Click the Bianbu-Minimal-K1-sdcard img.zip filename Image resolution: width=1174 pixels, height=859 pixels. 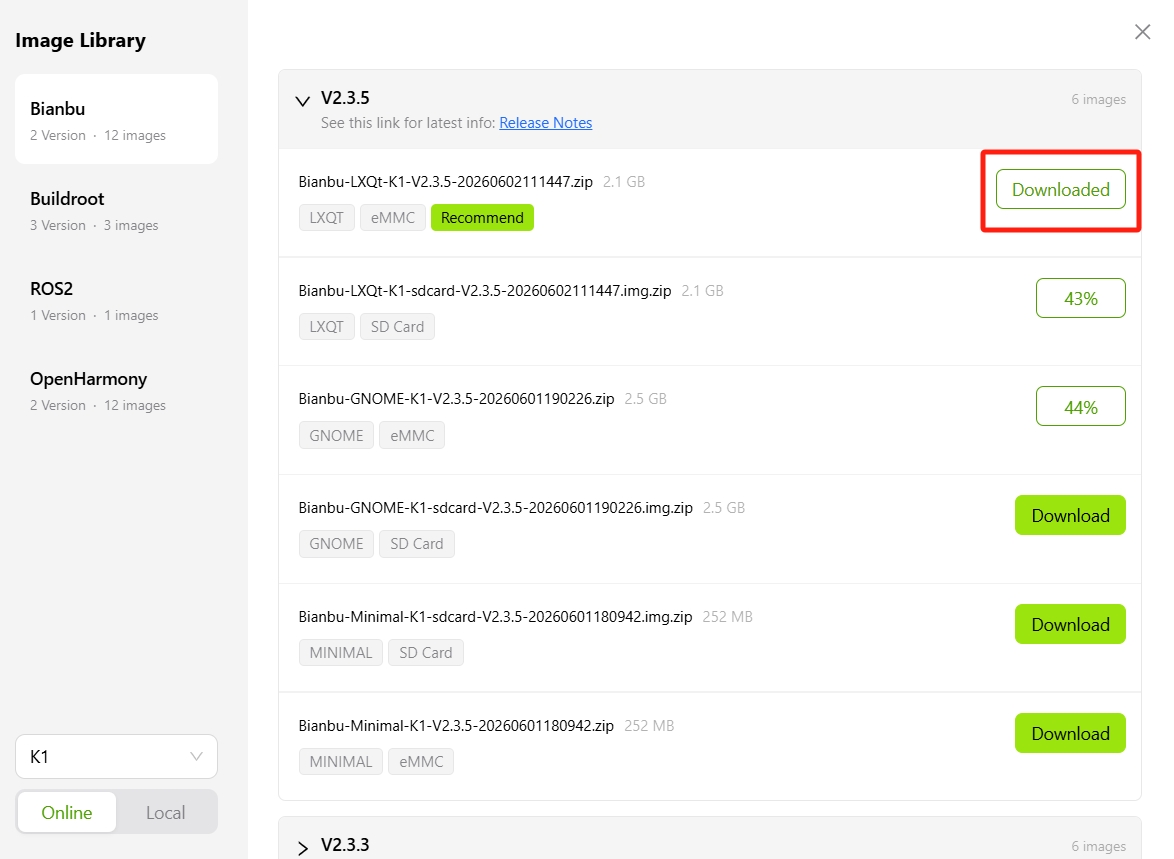(x=495, y=617)
